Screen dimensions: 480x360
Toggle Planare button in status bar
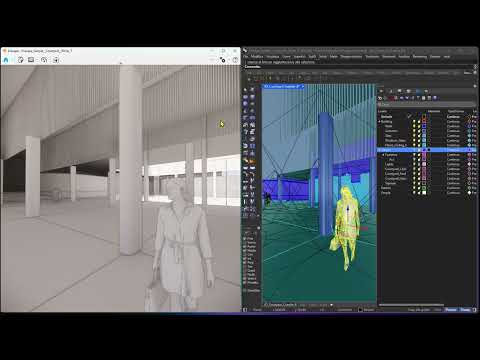[451, 310]
